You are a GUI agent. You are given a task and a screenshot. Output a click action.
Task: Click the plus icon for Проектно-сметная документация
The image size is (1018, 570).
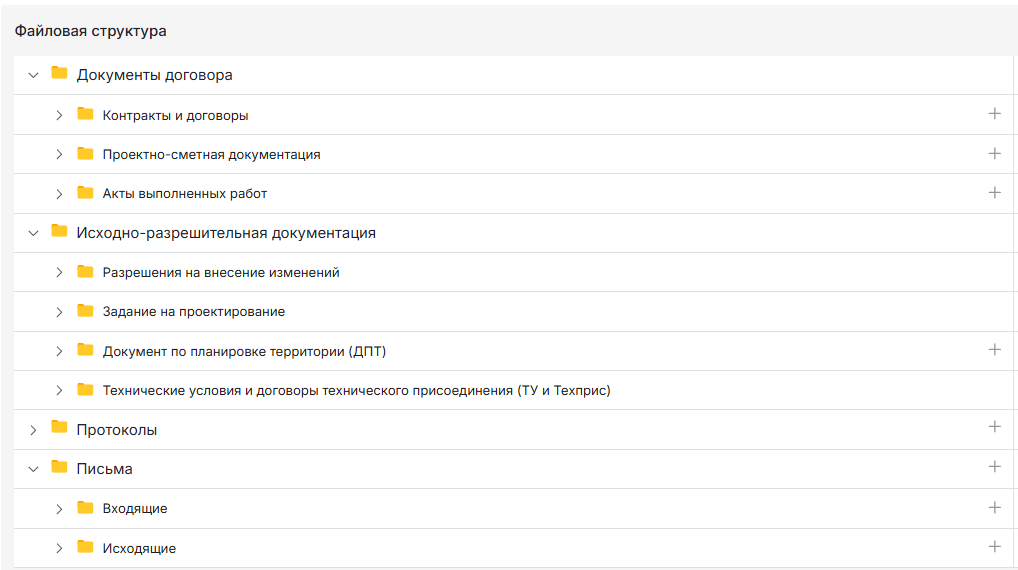coord(994,154)
